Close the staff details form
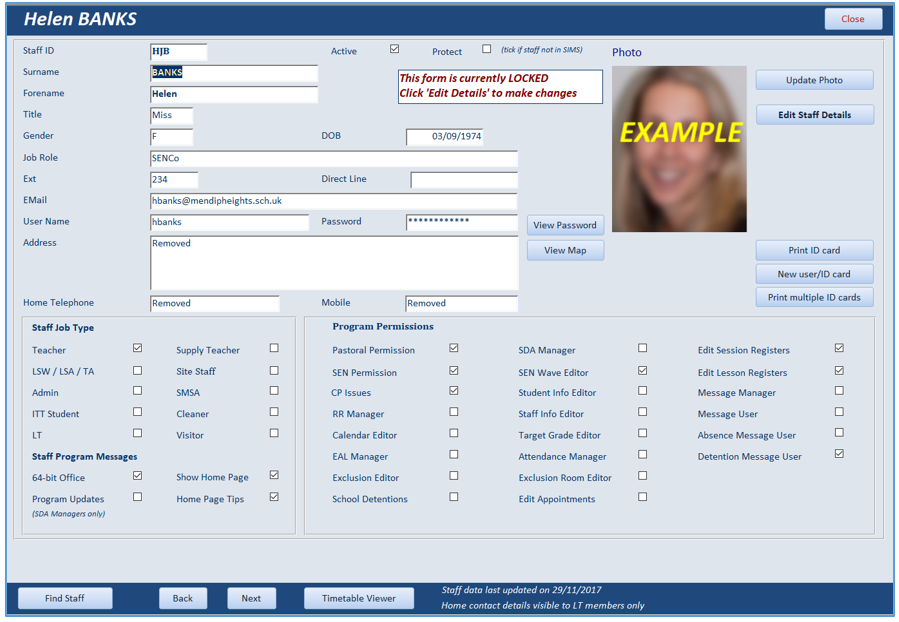The image size is (899, 622). [x=853, y=19]
